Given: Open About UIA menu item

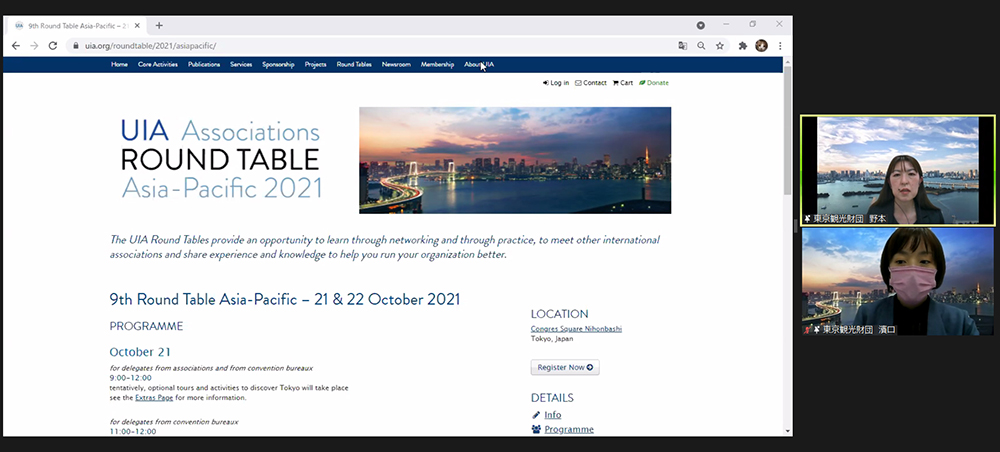Looking at the screenshot, I should (479, 64).
